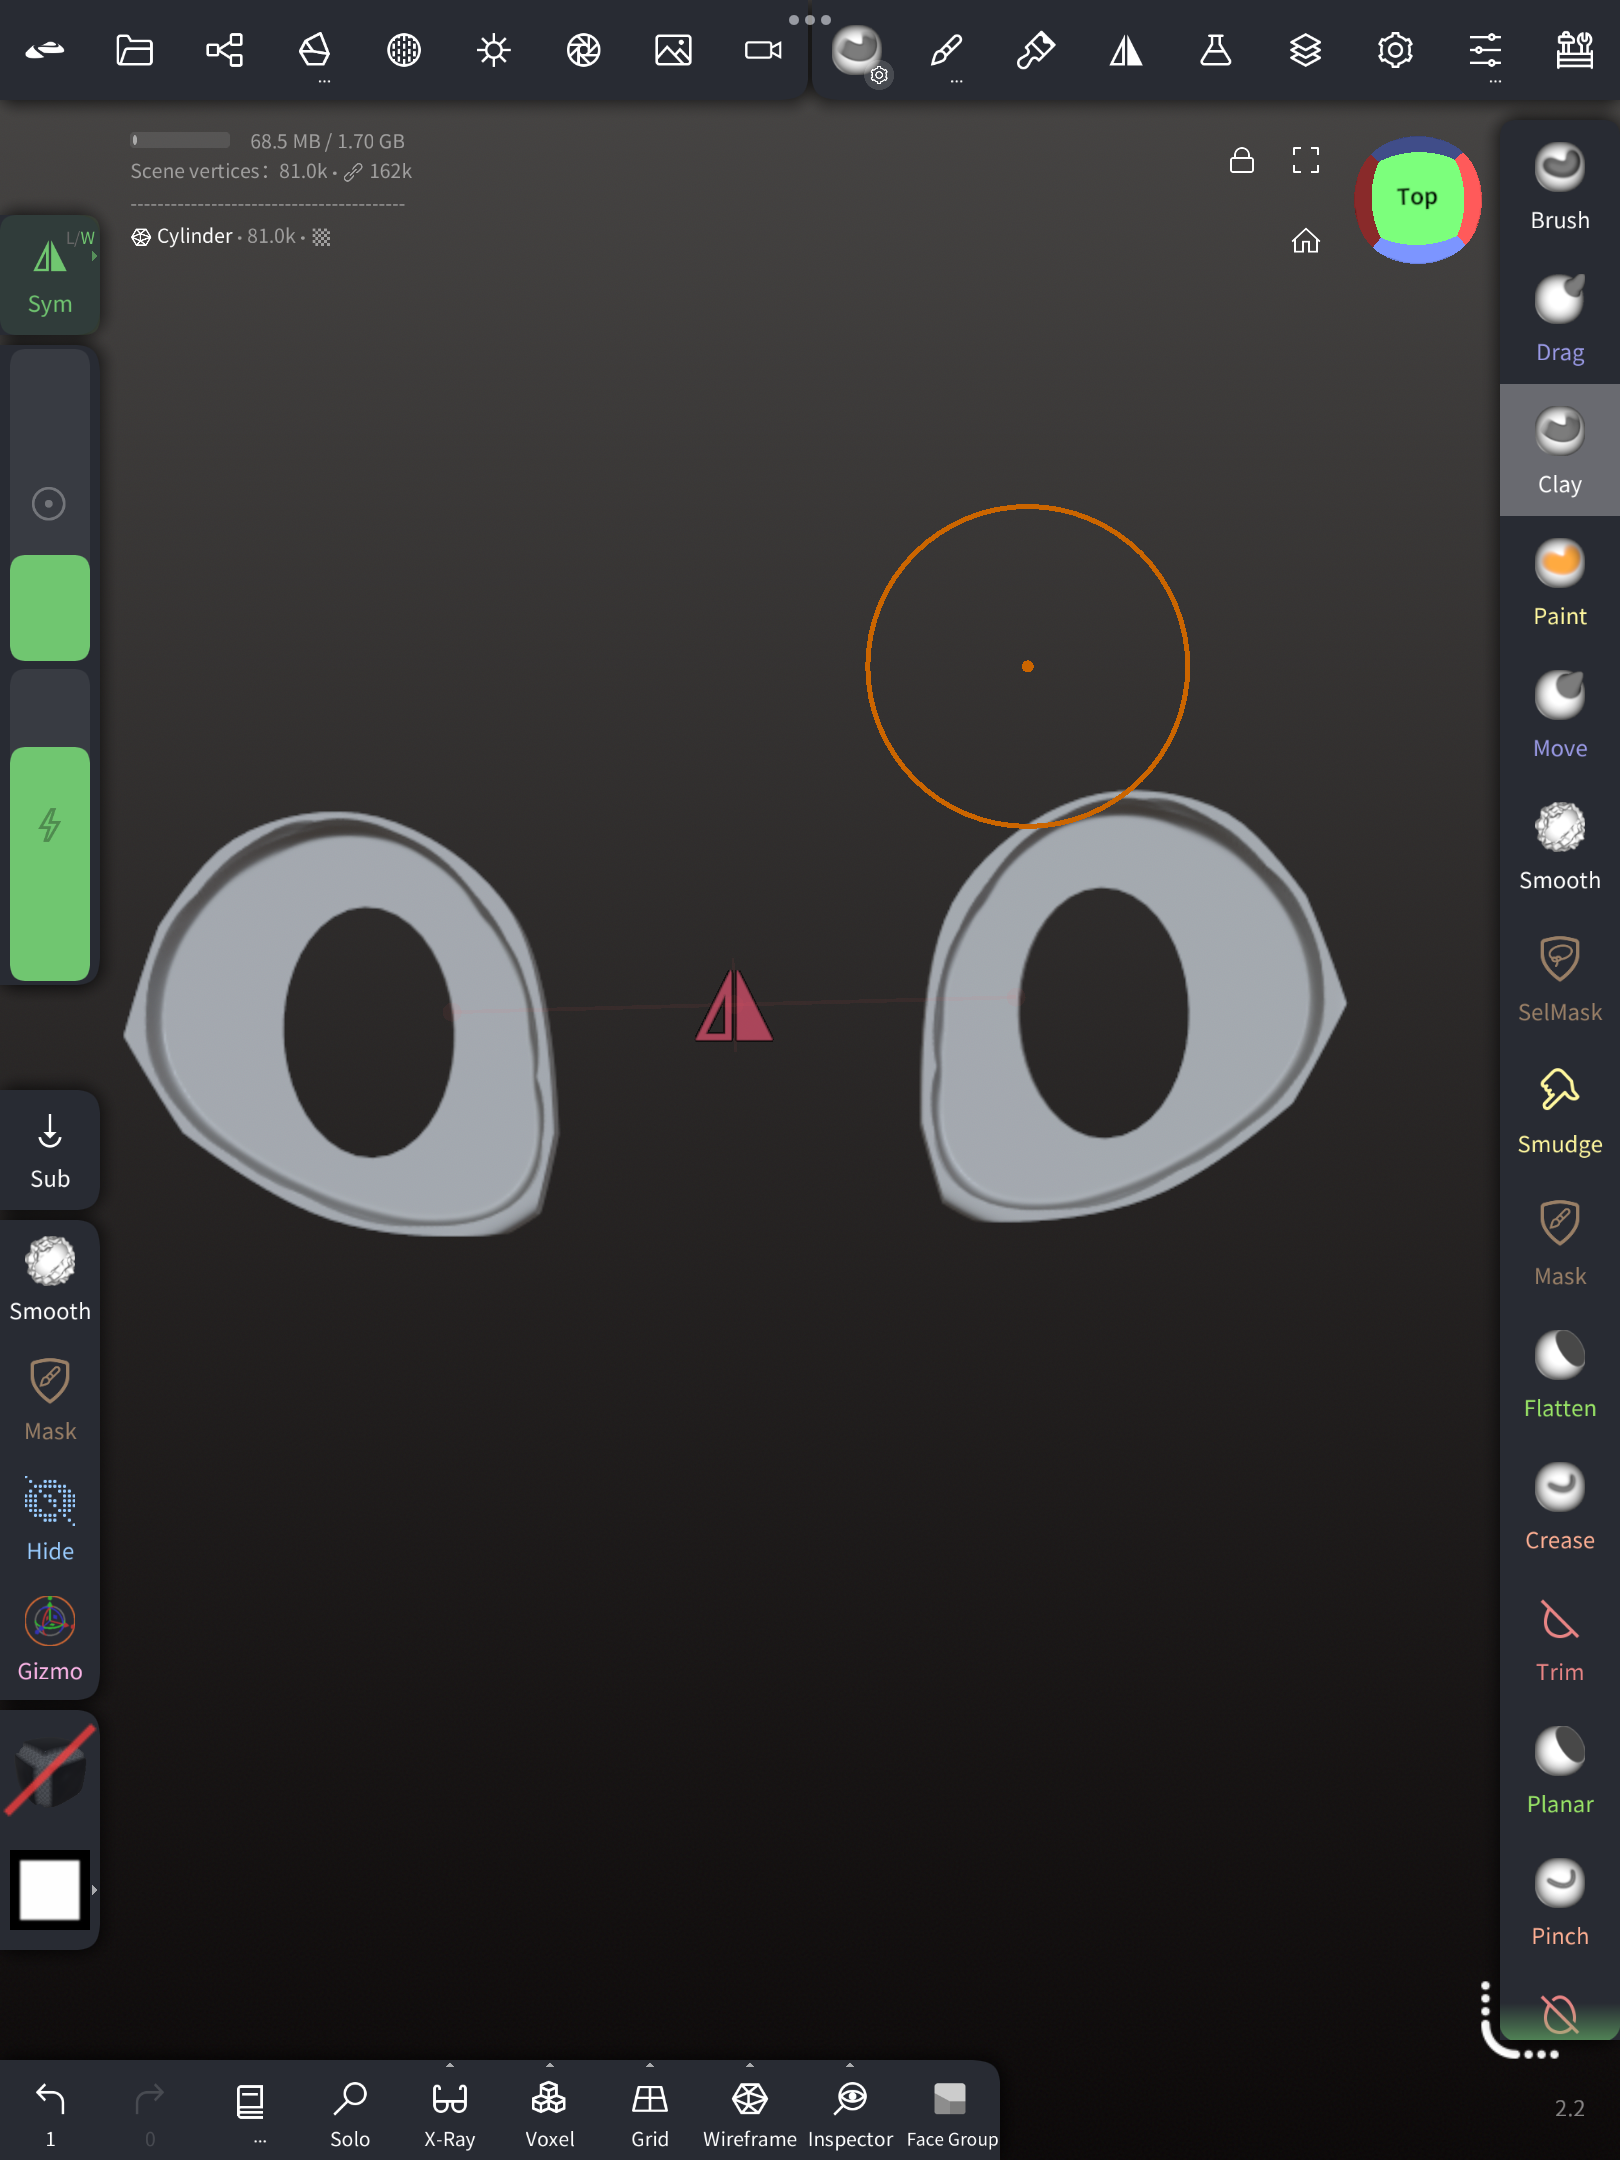Select the Cylinder object label

[194, 236]
